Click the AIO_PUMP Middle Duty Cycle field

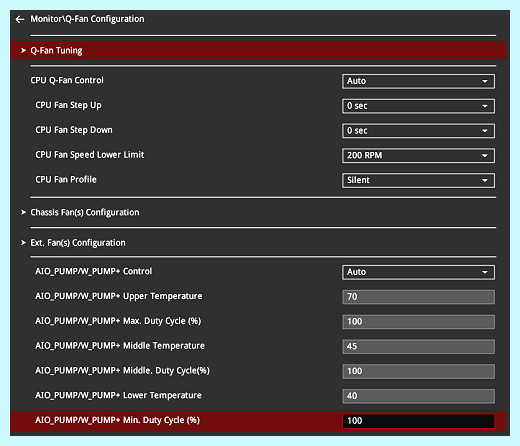click(x=418, y=371)
